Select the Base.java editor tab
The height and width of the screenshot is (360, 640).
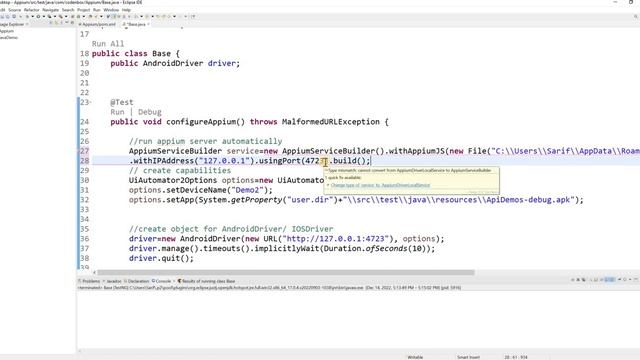[x=135, y=24]
